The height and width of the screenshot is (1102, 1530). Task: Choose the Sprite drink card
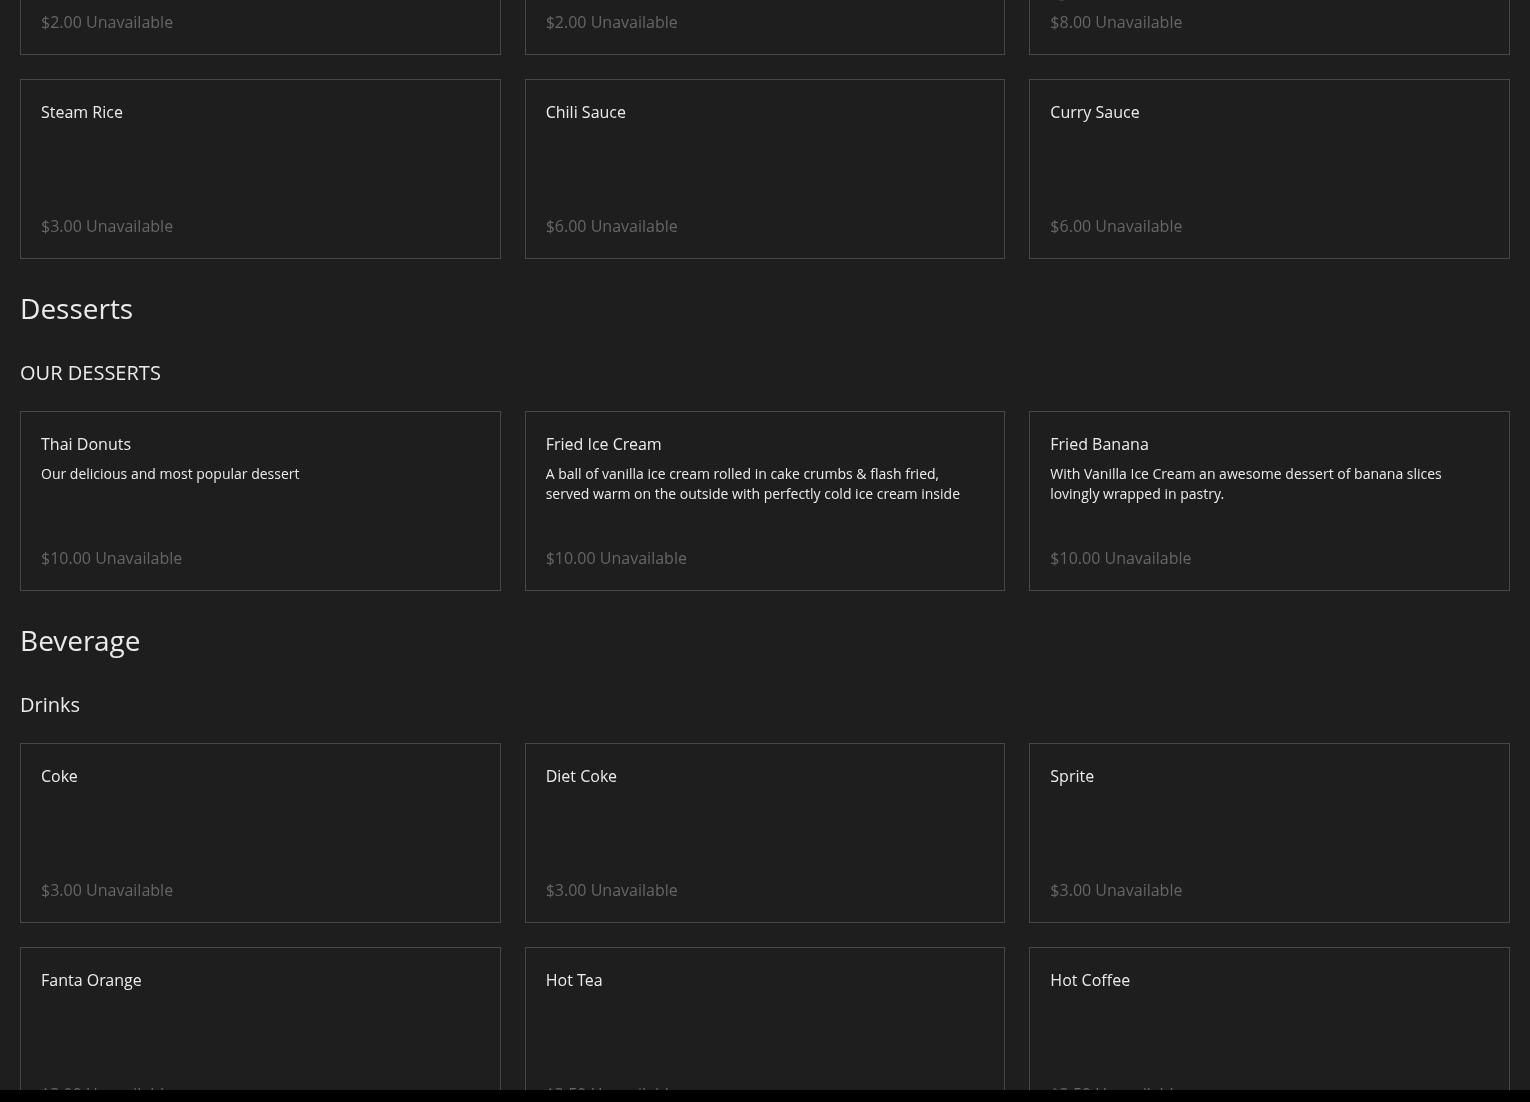click(1268, 832)
